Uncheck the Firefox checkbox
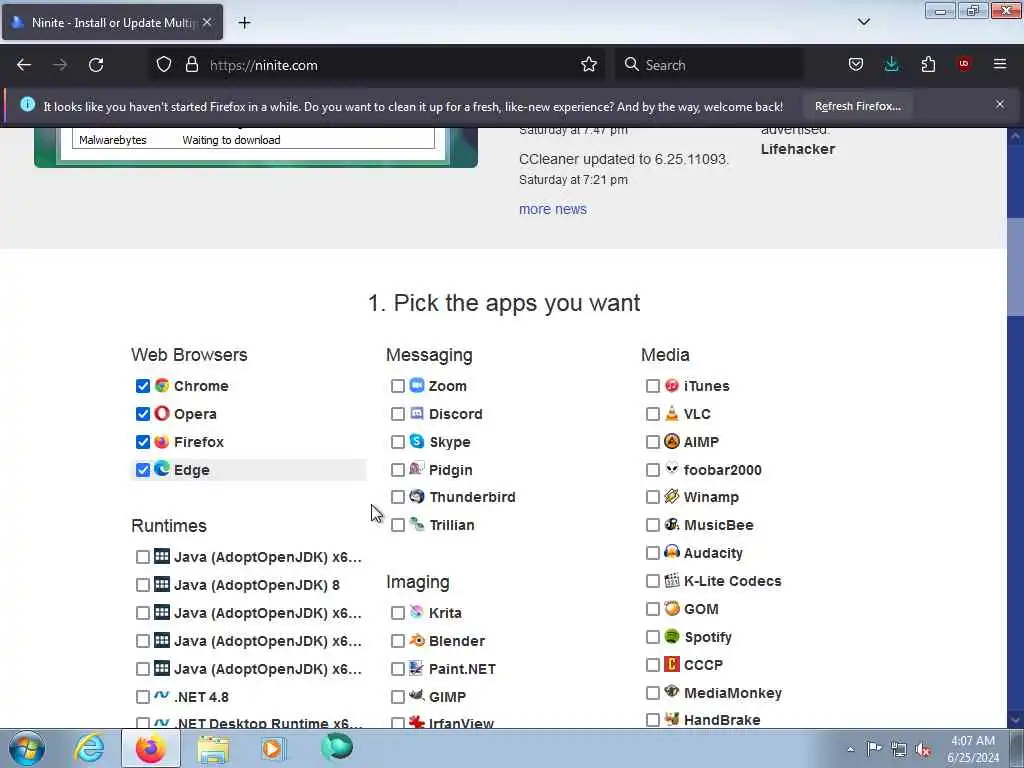The image size is (1024, 768). click(x=143, y=442)
